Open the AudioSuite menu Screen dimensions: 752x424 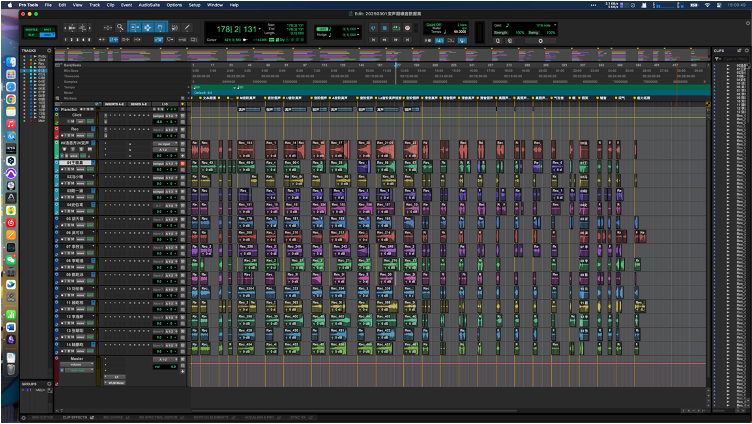(148, 4)
